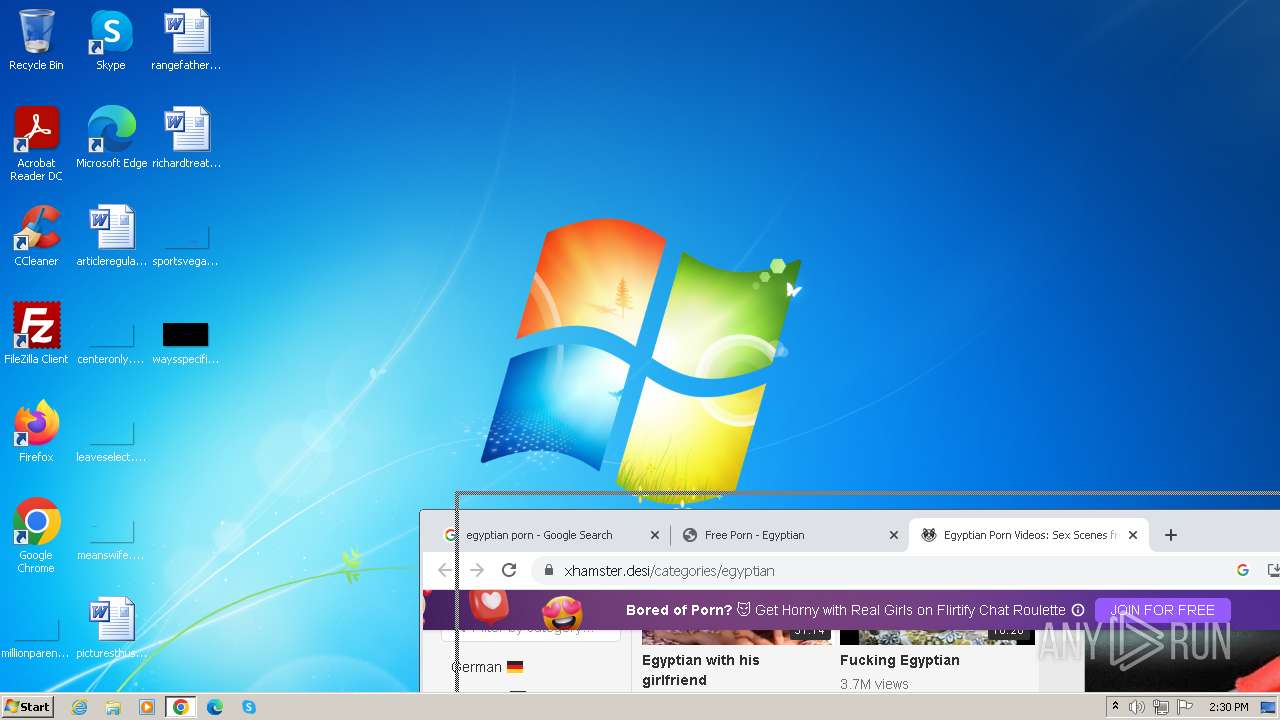Image resolution: width=1280 pixels, height=720 pixels.
Task: Open the rangefather Word document
Action: [186, 40]
